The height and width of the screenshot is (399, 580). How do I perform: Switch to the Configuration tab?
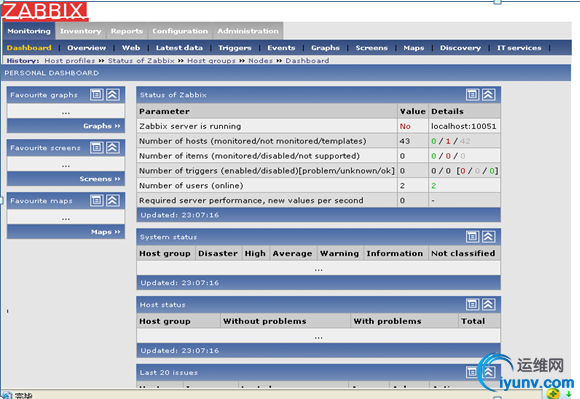(180, 31)
